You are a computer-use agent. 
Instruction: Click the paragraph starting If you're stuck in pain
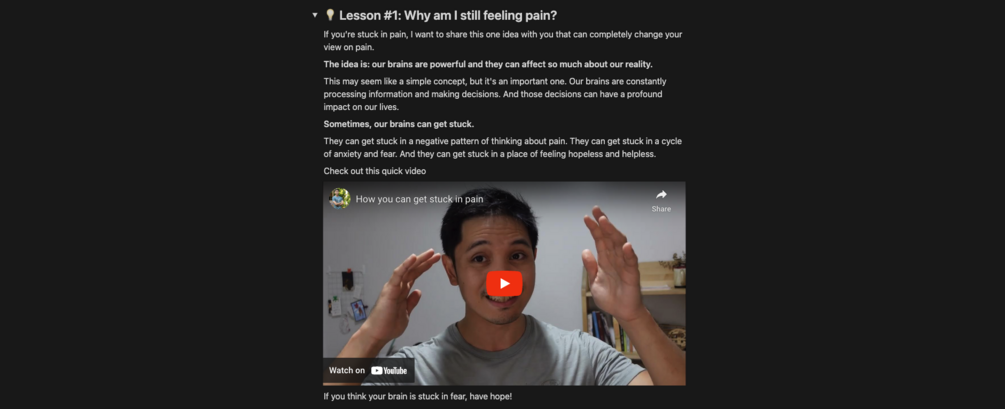(502, 40)
